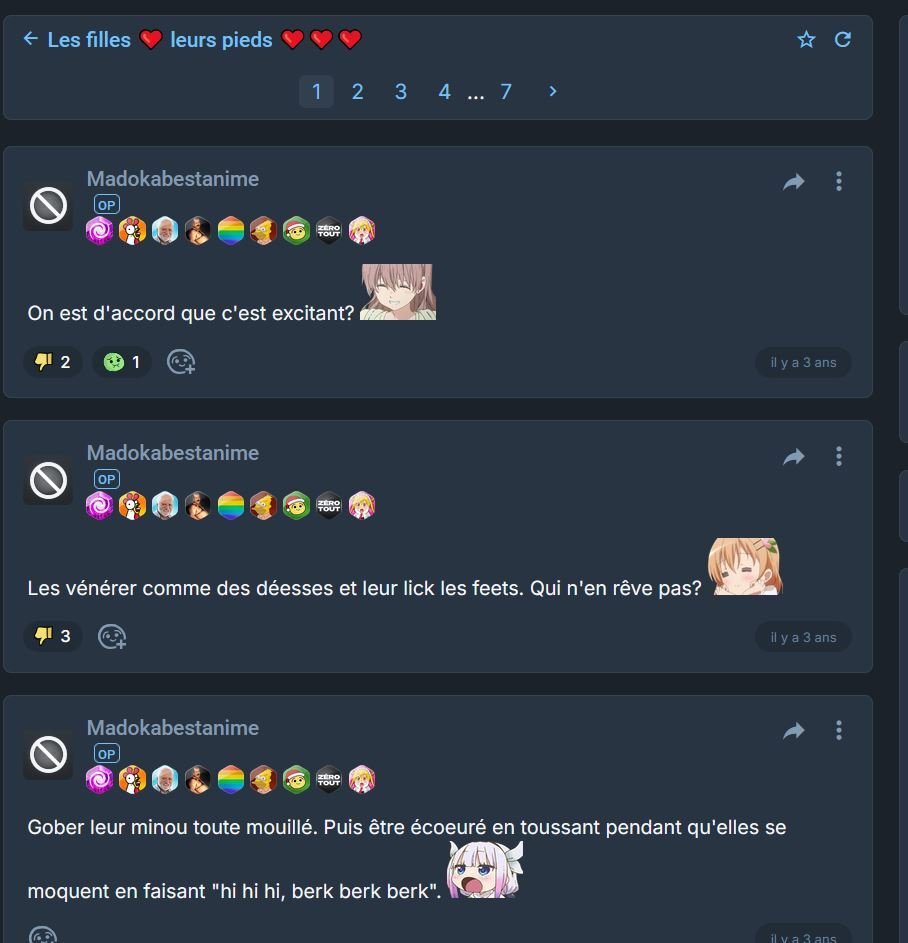Go to page 7 of the topic
The image size is (908, 943).
(506, 91)
